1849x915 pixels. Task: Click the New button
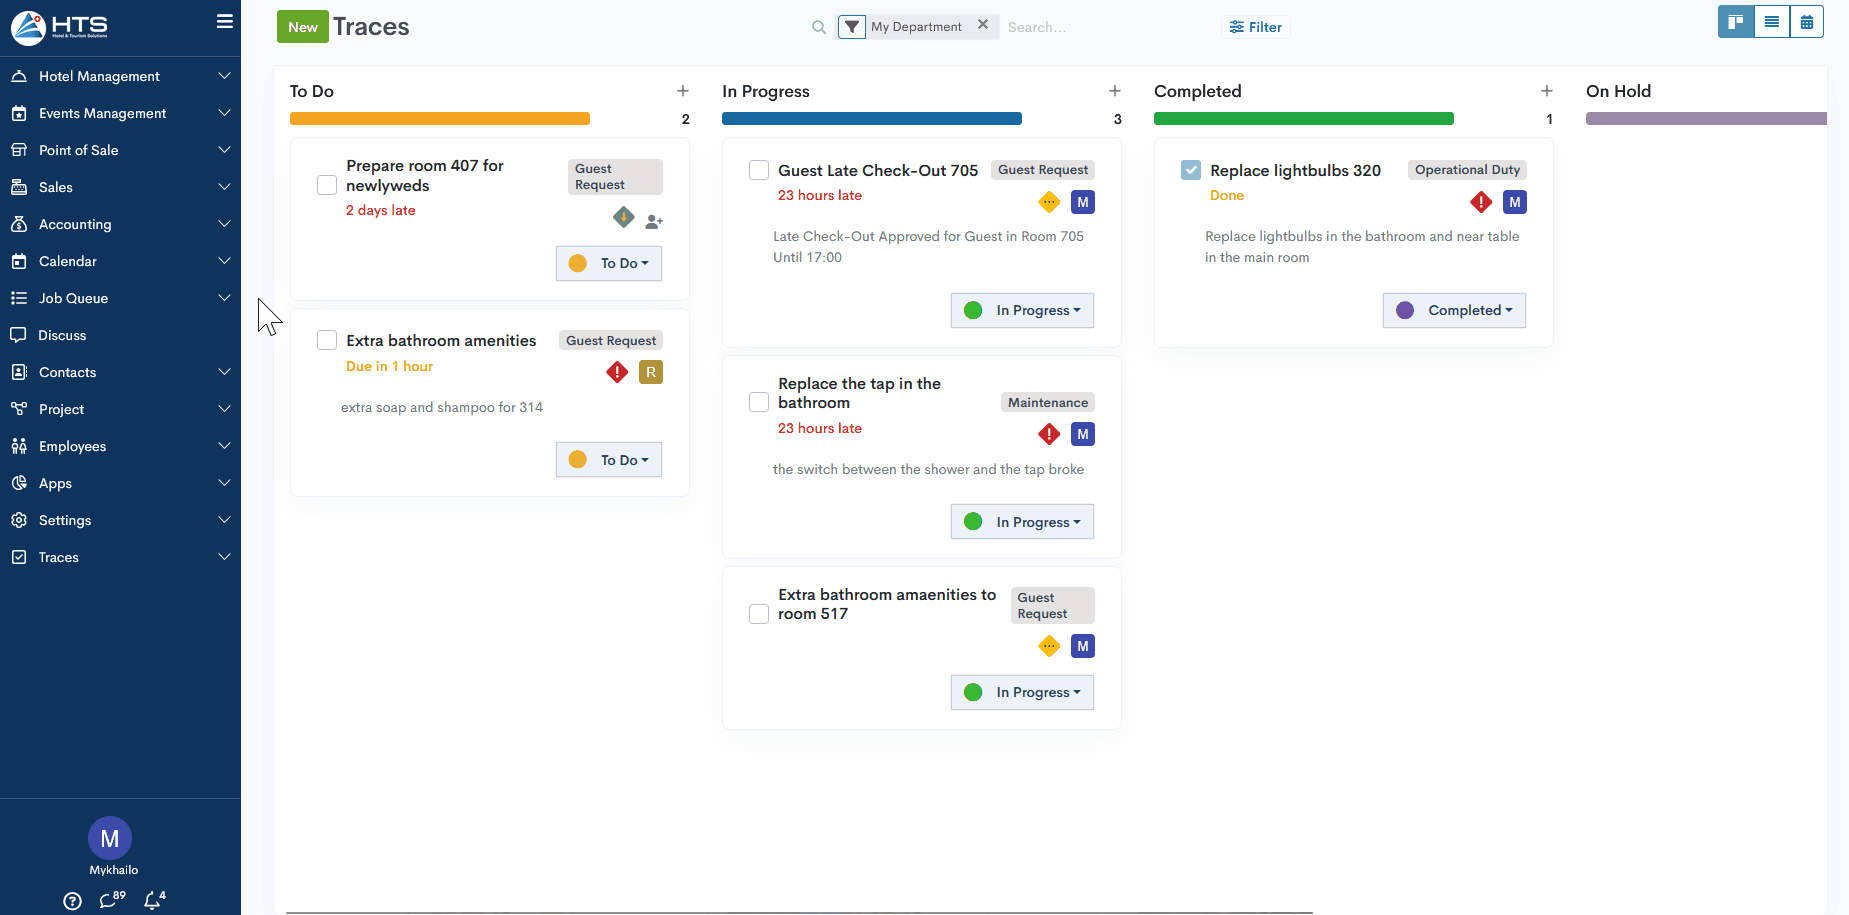[x=302, y=27]
